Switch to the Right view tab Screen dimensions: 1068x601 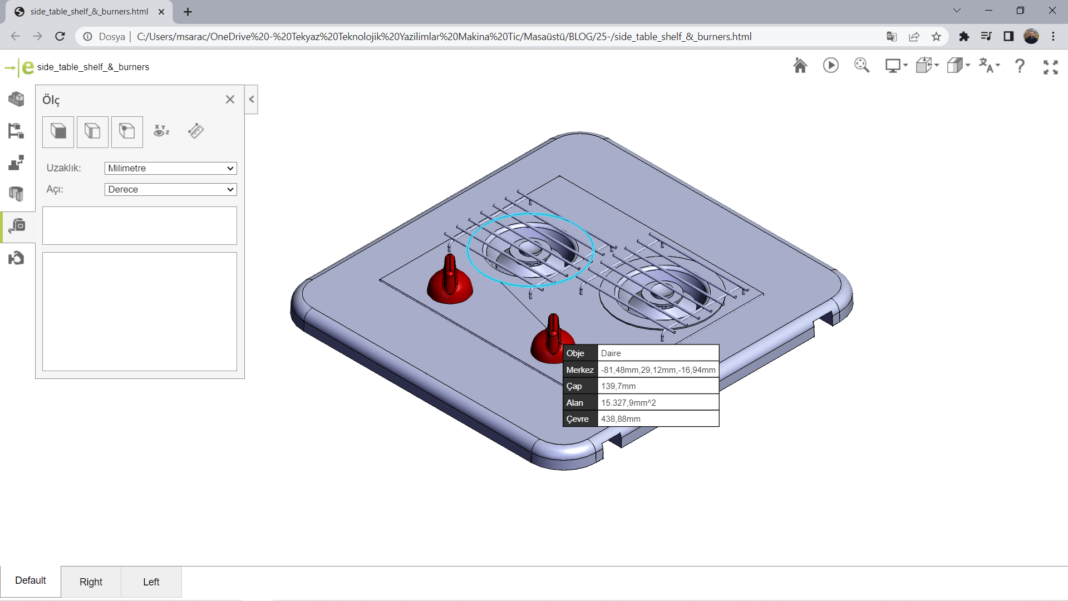pos(91,582)
